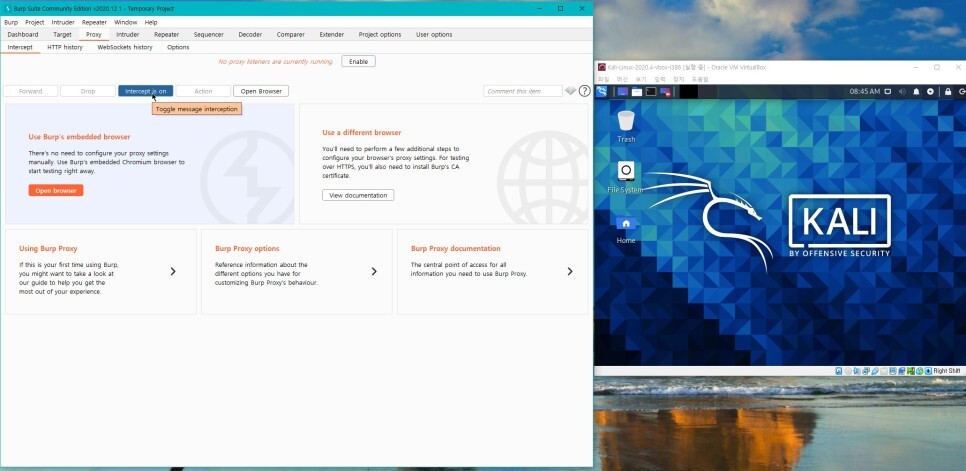
Task: Open VirtualBox 파일 (File) menu
Action: (x=603, y=79)
